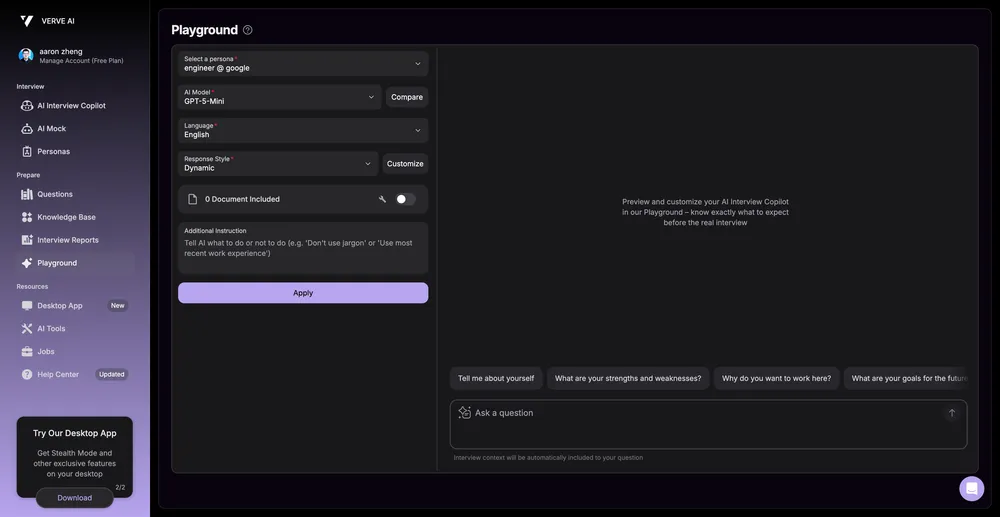Image resolution: width=1000 pixels, height=517 pixels.
Task: Click the AI Tools sidebar icon
Action: [x=28, y=329]
